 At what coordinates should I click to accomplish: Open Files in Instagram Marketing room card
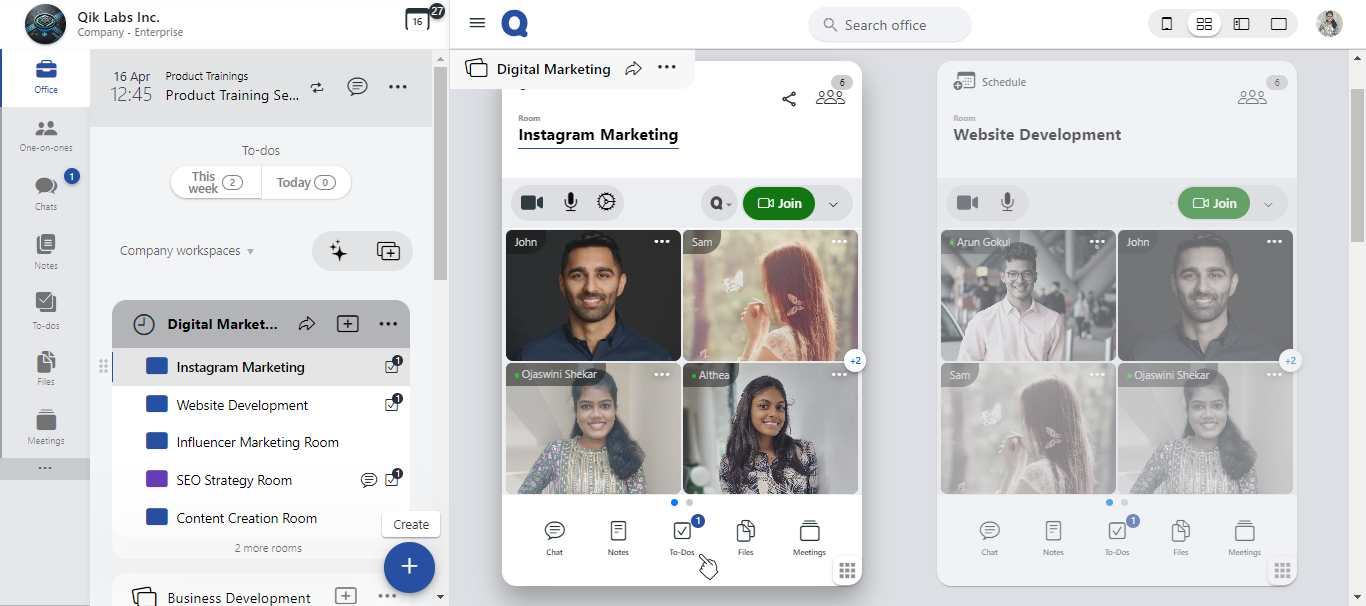click(745, 538)
